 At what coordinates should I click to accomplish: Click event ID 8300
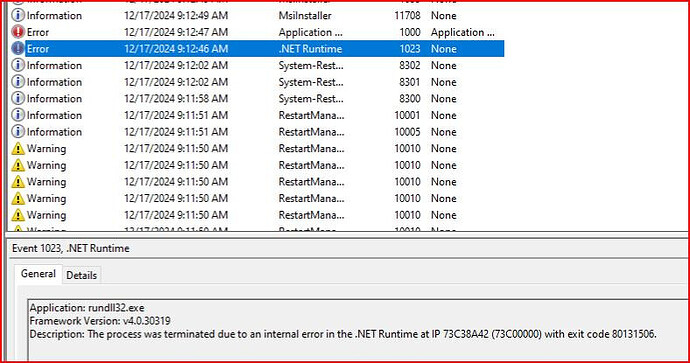pyautogui.click(x=409, y=99)
